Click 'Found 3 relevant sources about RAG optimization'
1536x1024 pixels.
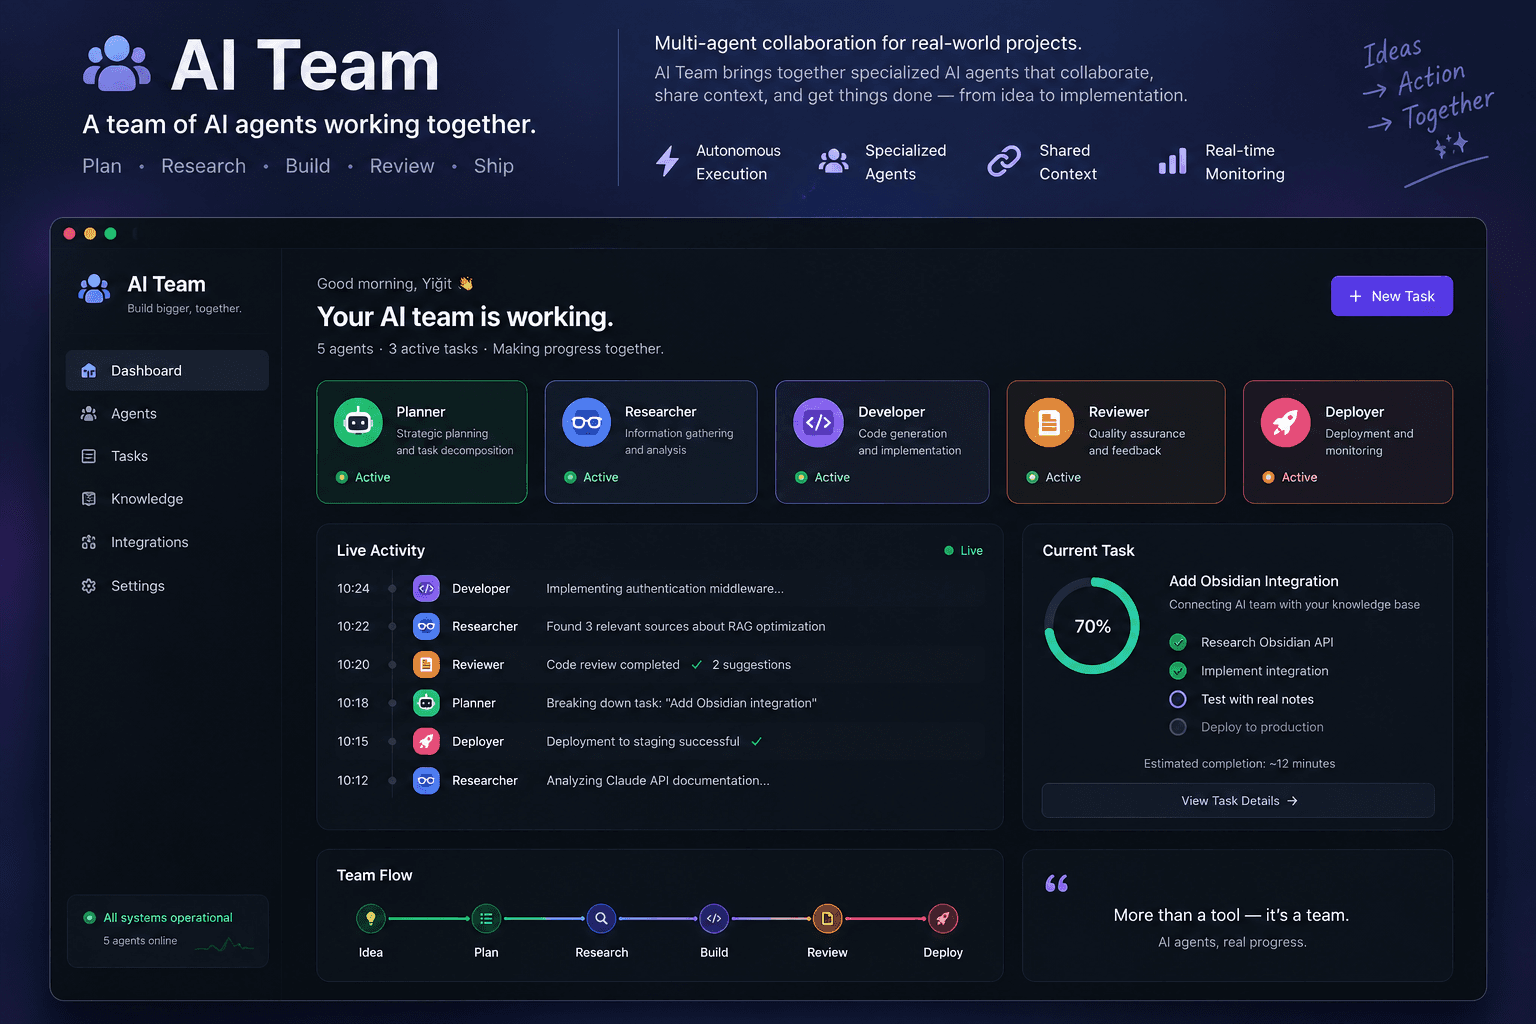coord(686,627)
